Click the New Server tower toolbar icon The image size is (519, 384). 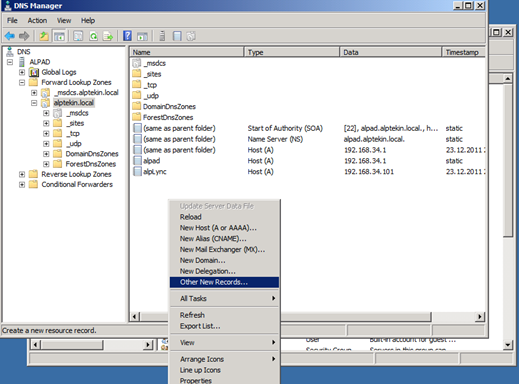(x=162, y=36)
